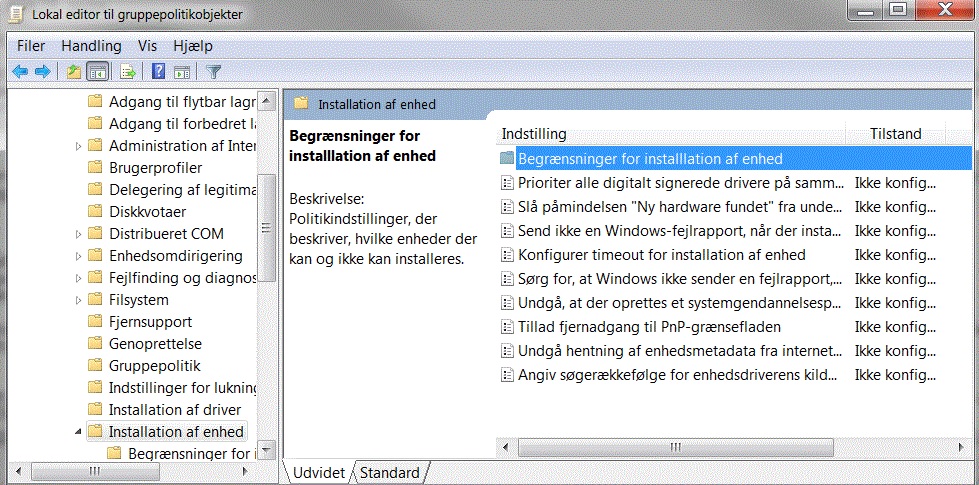This screenshot has width=979, height=485.
Task: Collapse the Installation af enhed node
Action: point(78,431)
